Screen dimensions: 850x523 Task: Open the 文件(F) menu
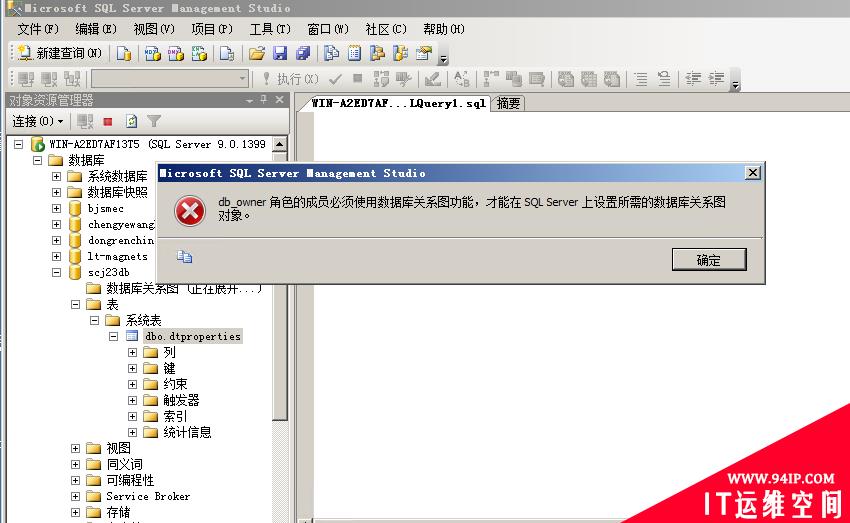[x=37, y=29]
